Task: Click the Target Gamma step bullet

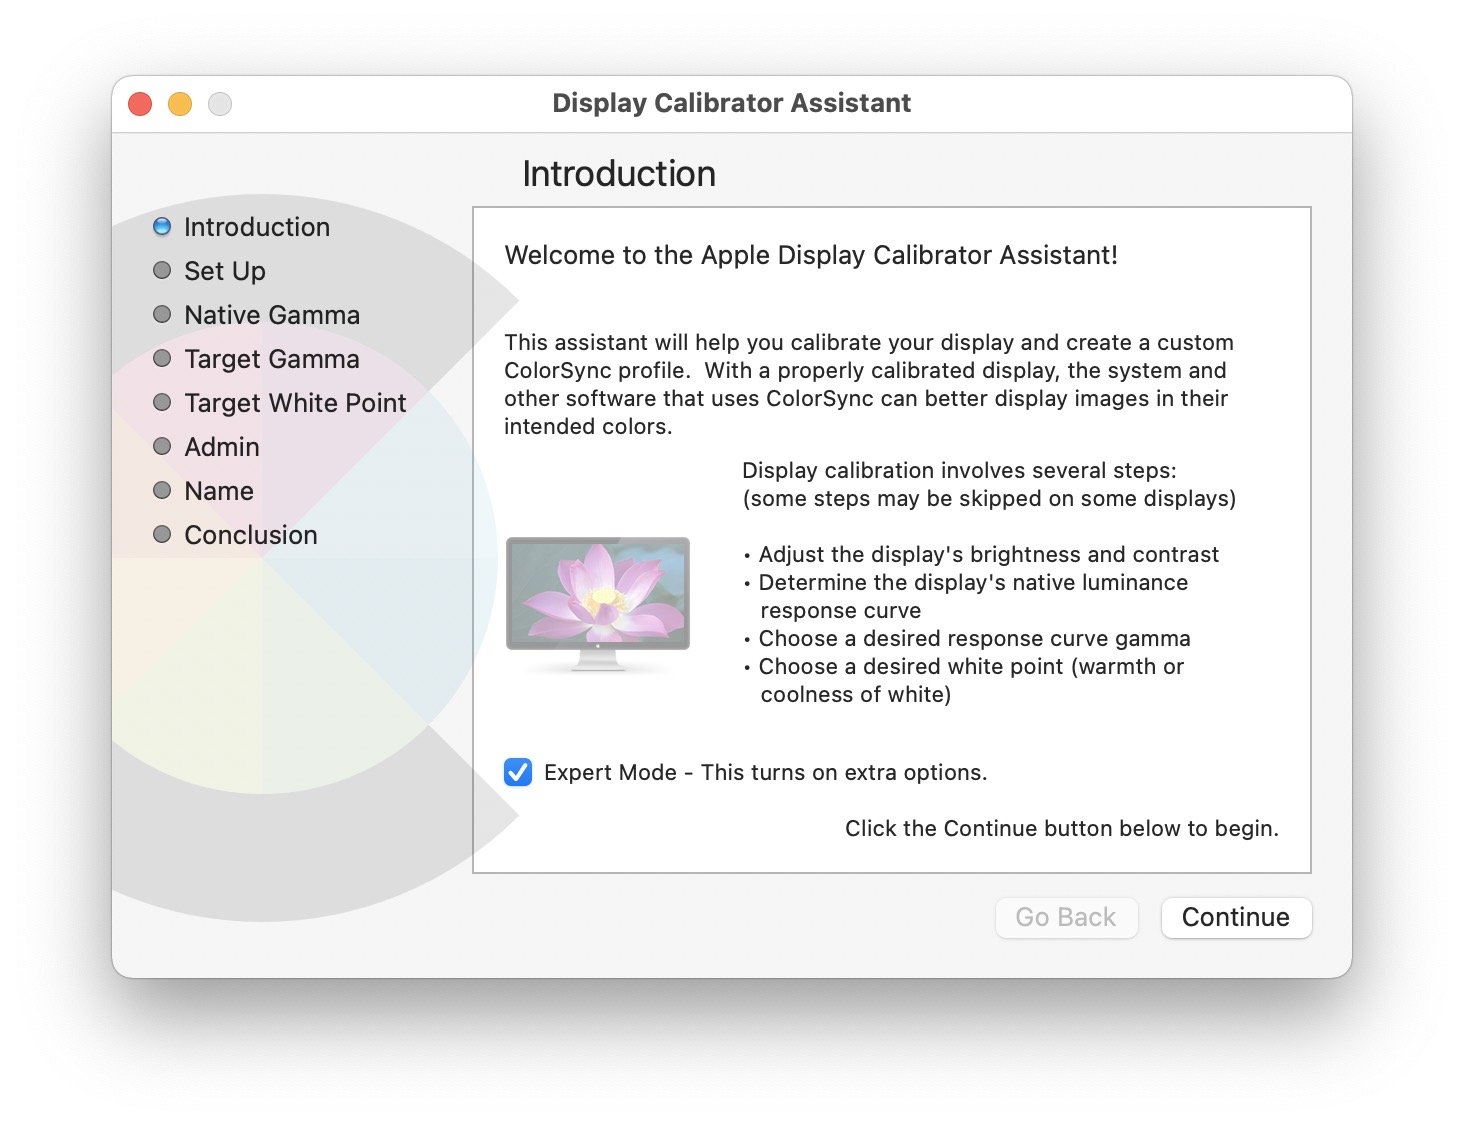Action: point(162,359)
